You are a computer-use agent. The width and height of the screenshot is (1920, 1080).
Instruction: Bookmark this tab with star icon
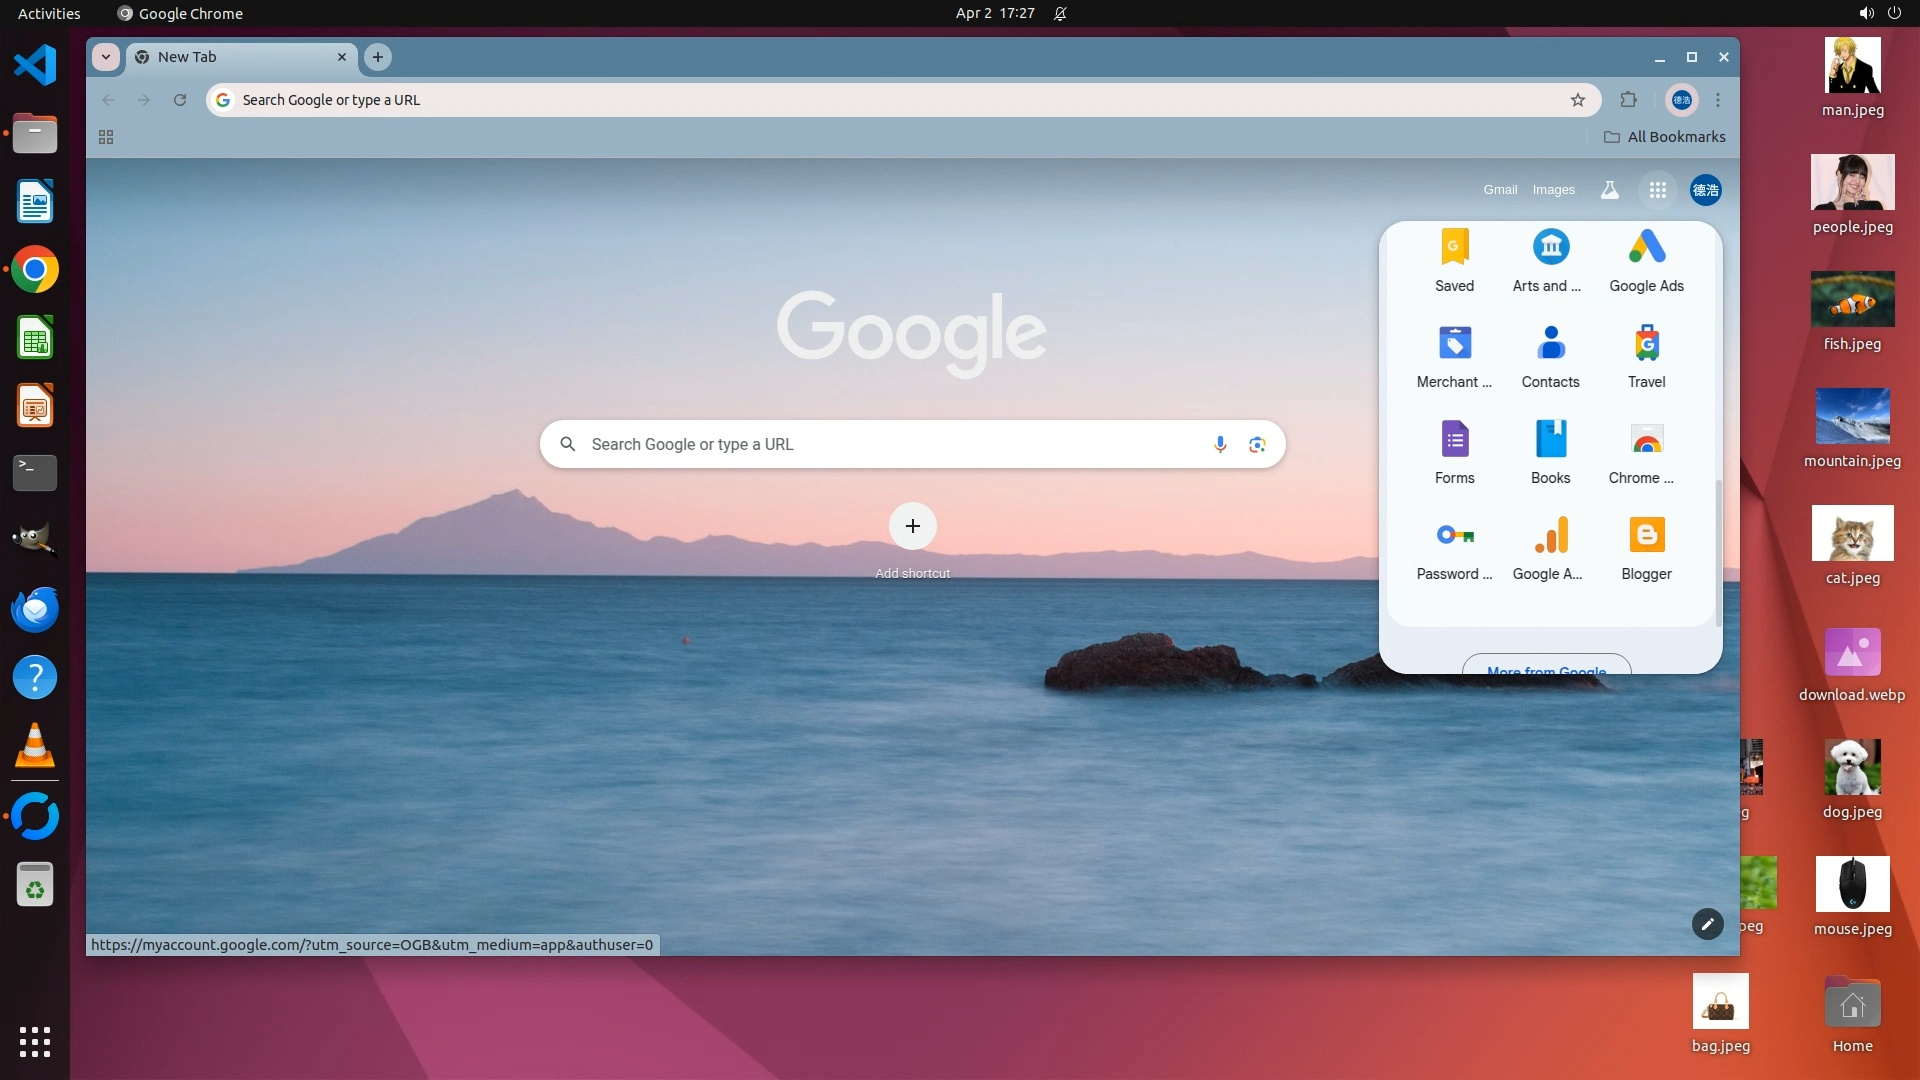click(x=1578, y=100)
